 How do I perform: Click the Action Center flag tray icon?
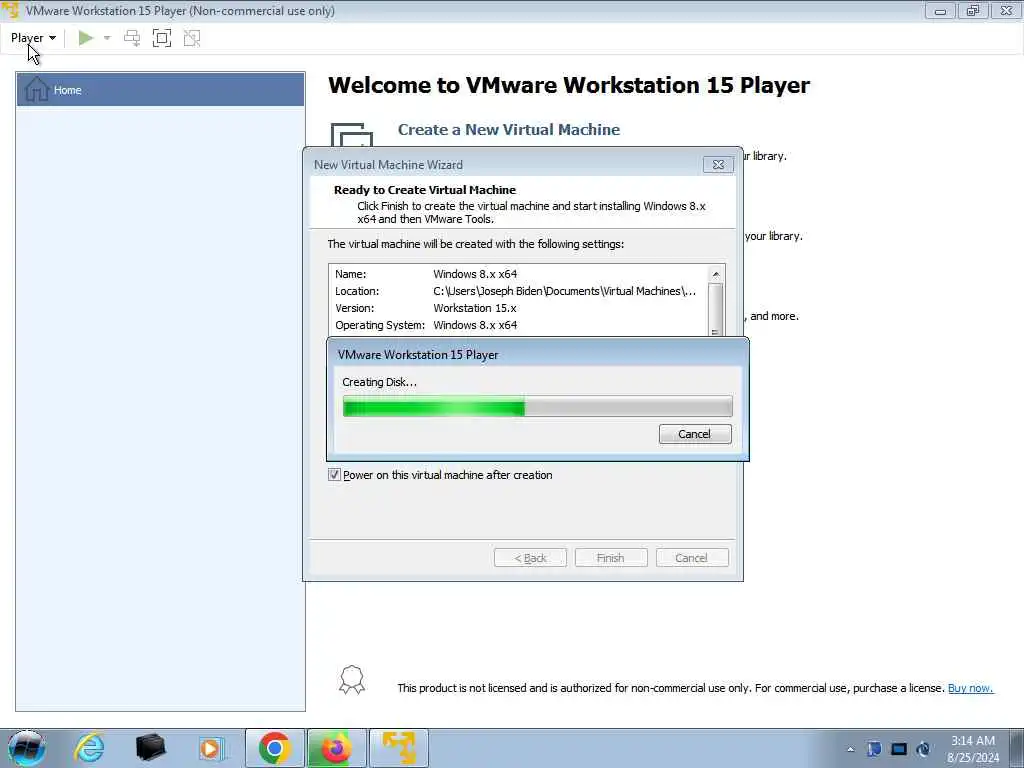(x=874, y=749)
